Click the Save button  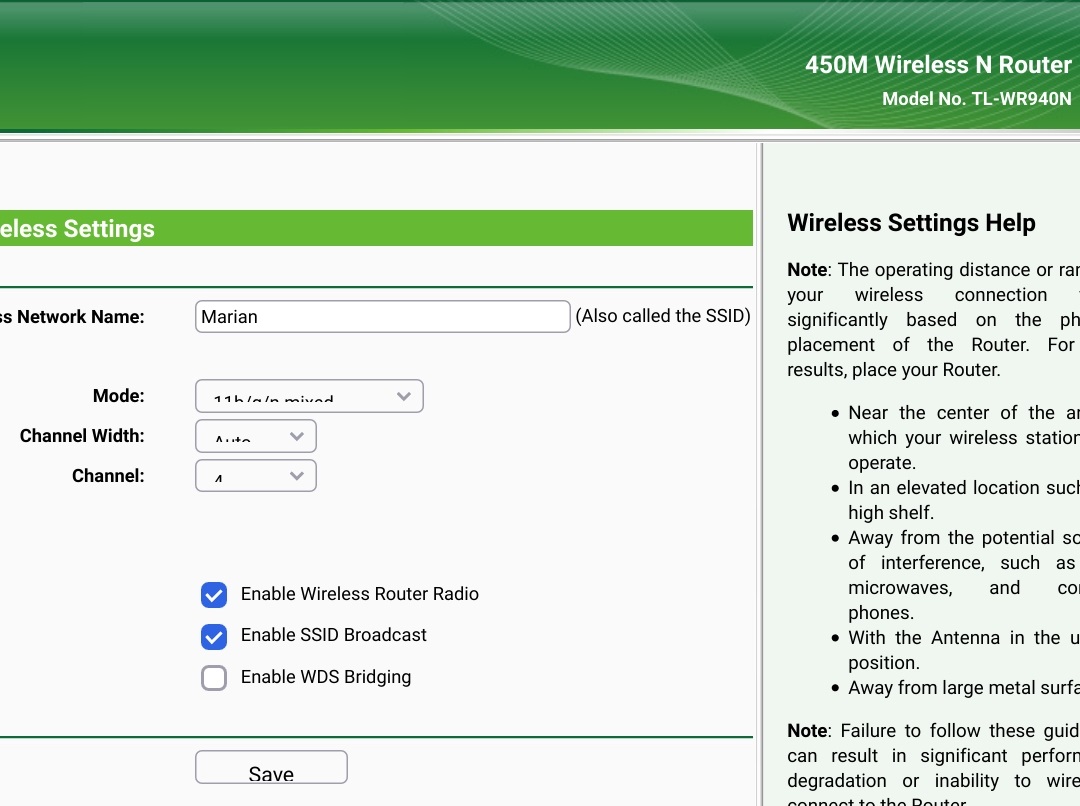pos(271,767)
